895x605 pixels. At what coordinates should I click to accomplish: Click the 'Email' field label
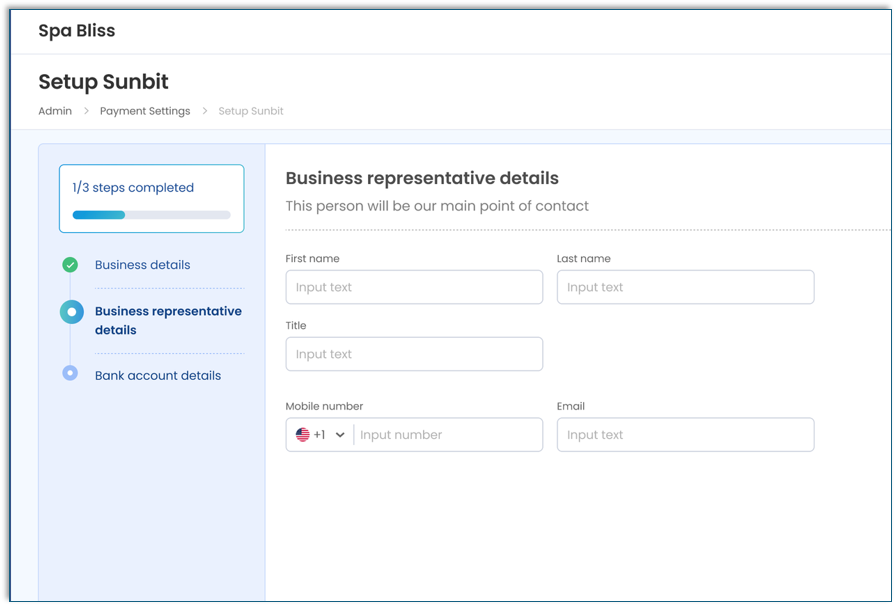coord(571,406)
